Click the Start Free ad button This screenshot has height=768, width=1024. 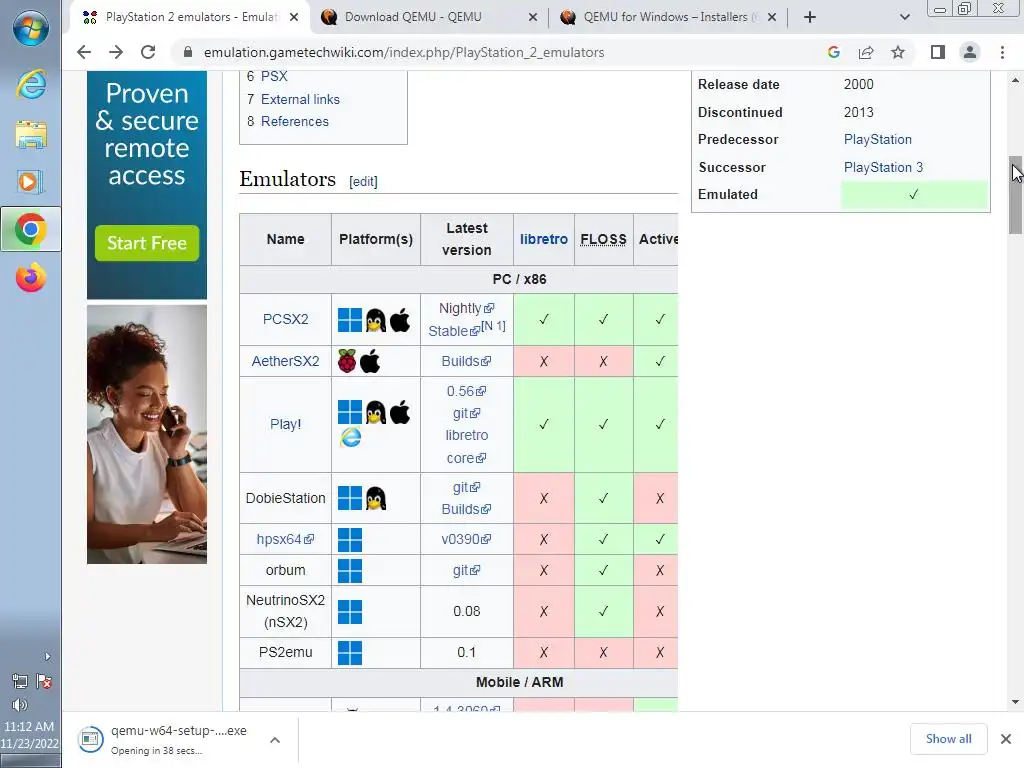pyautogui.click(x=147, y=243)
